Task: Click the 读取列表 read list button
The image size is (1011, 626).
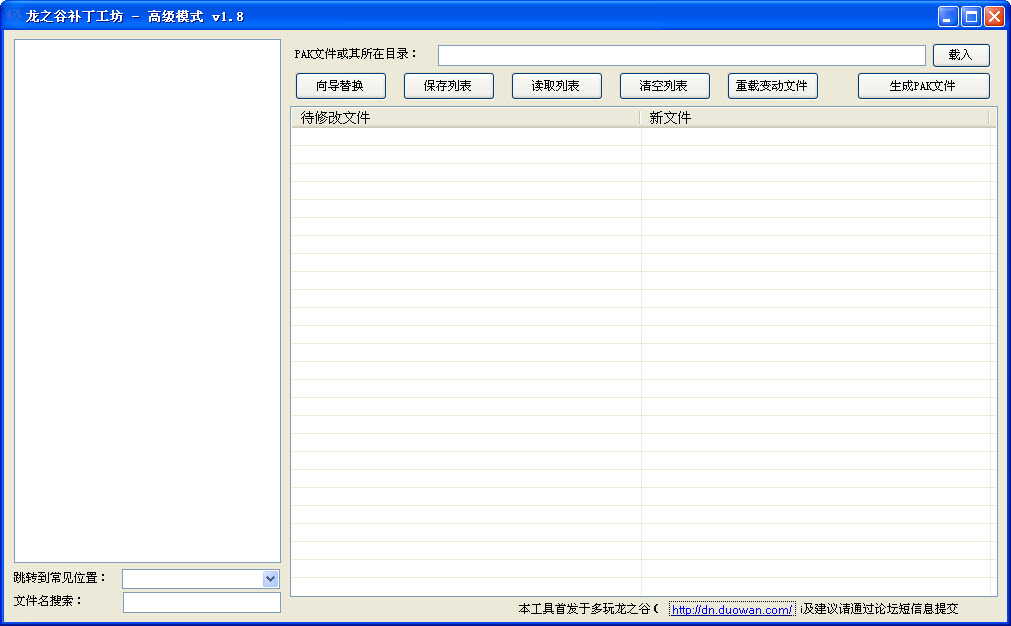Action: tap(556, 86)
